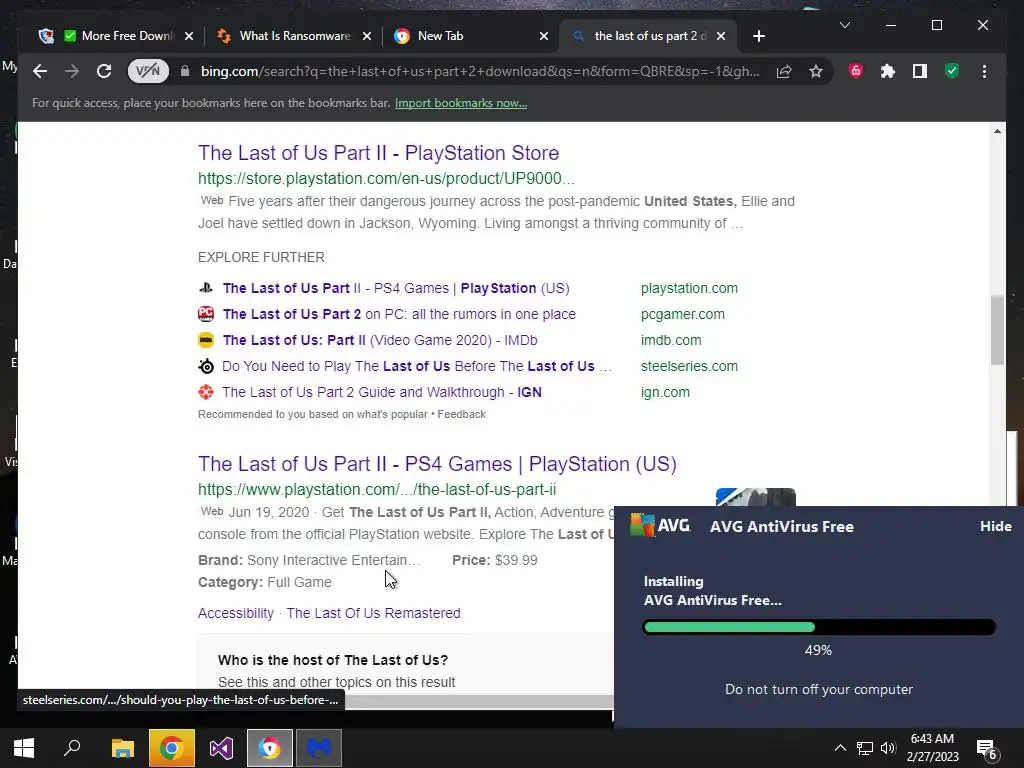The height and width of the screenshot is (768, 1024).
Task: Click the IMDb yellow favicon icon
Action: (206, 340)
